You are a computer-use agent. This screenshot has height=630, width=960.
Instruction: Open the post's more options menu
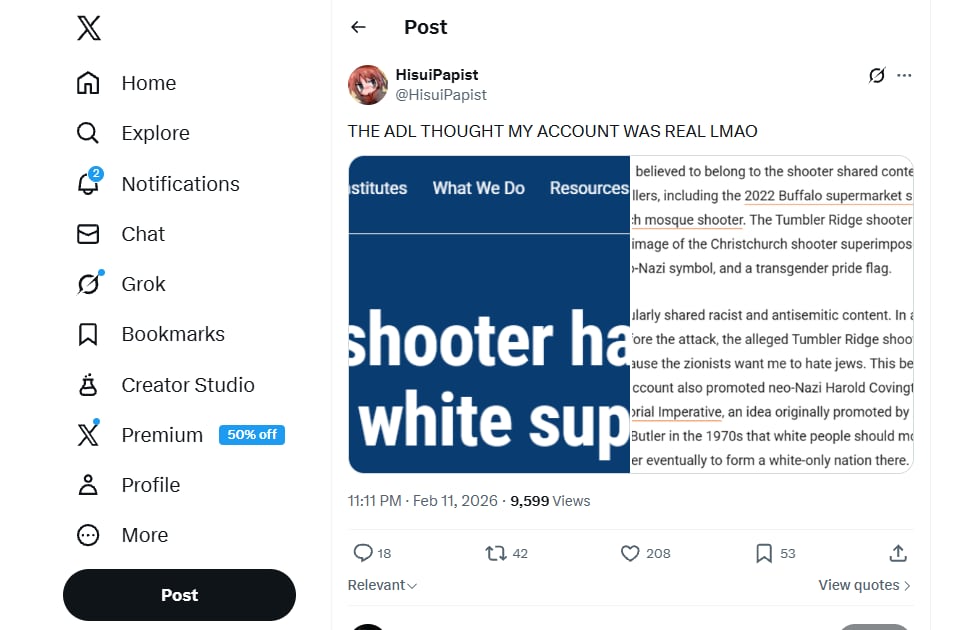click(x=904, y=75)
